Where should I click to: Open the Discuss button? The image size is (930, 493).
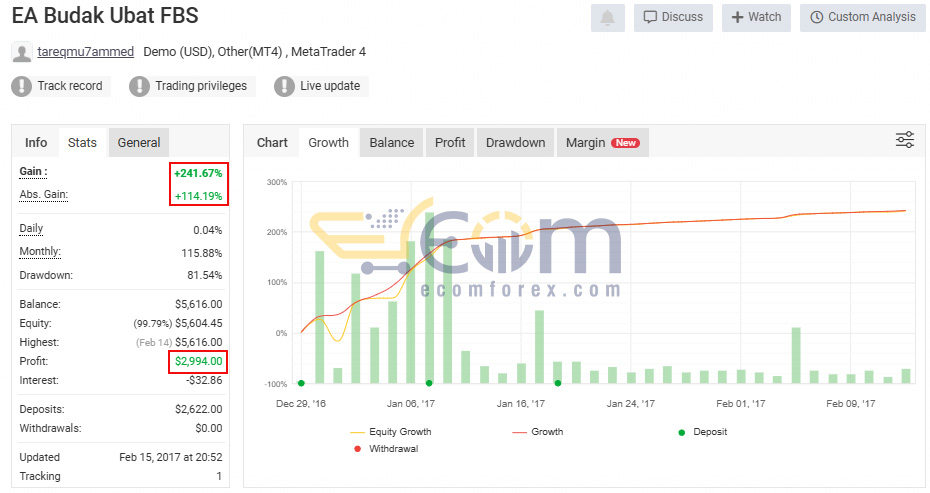(673, 18)
